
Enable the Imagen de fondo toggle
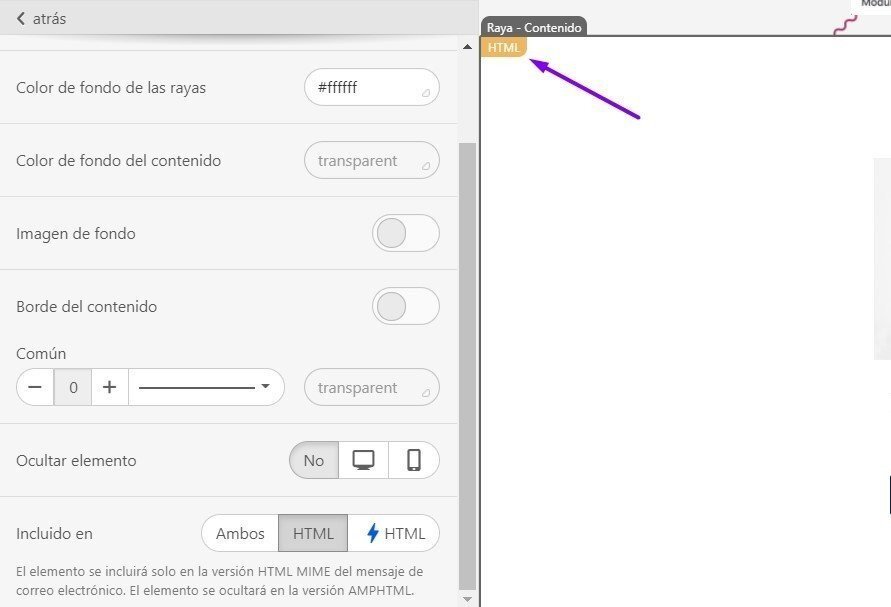405,233
